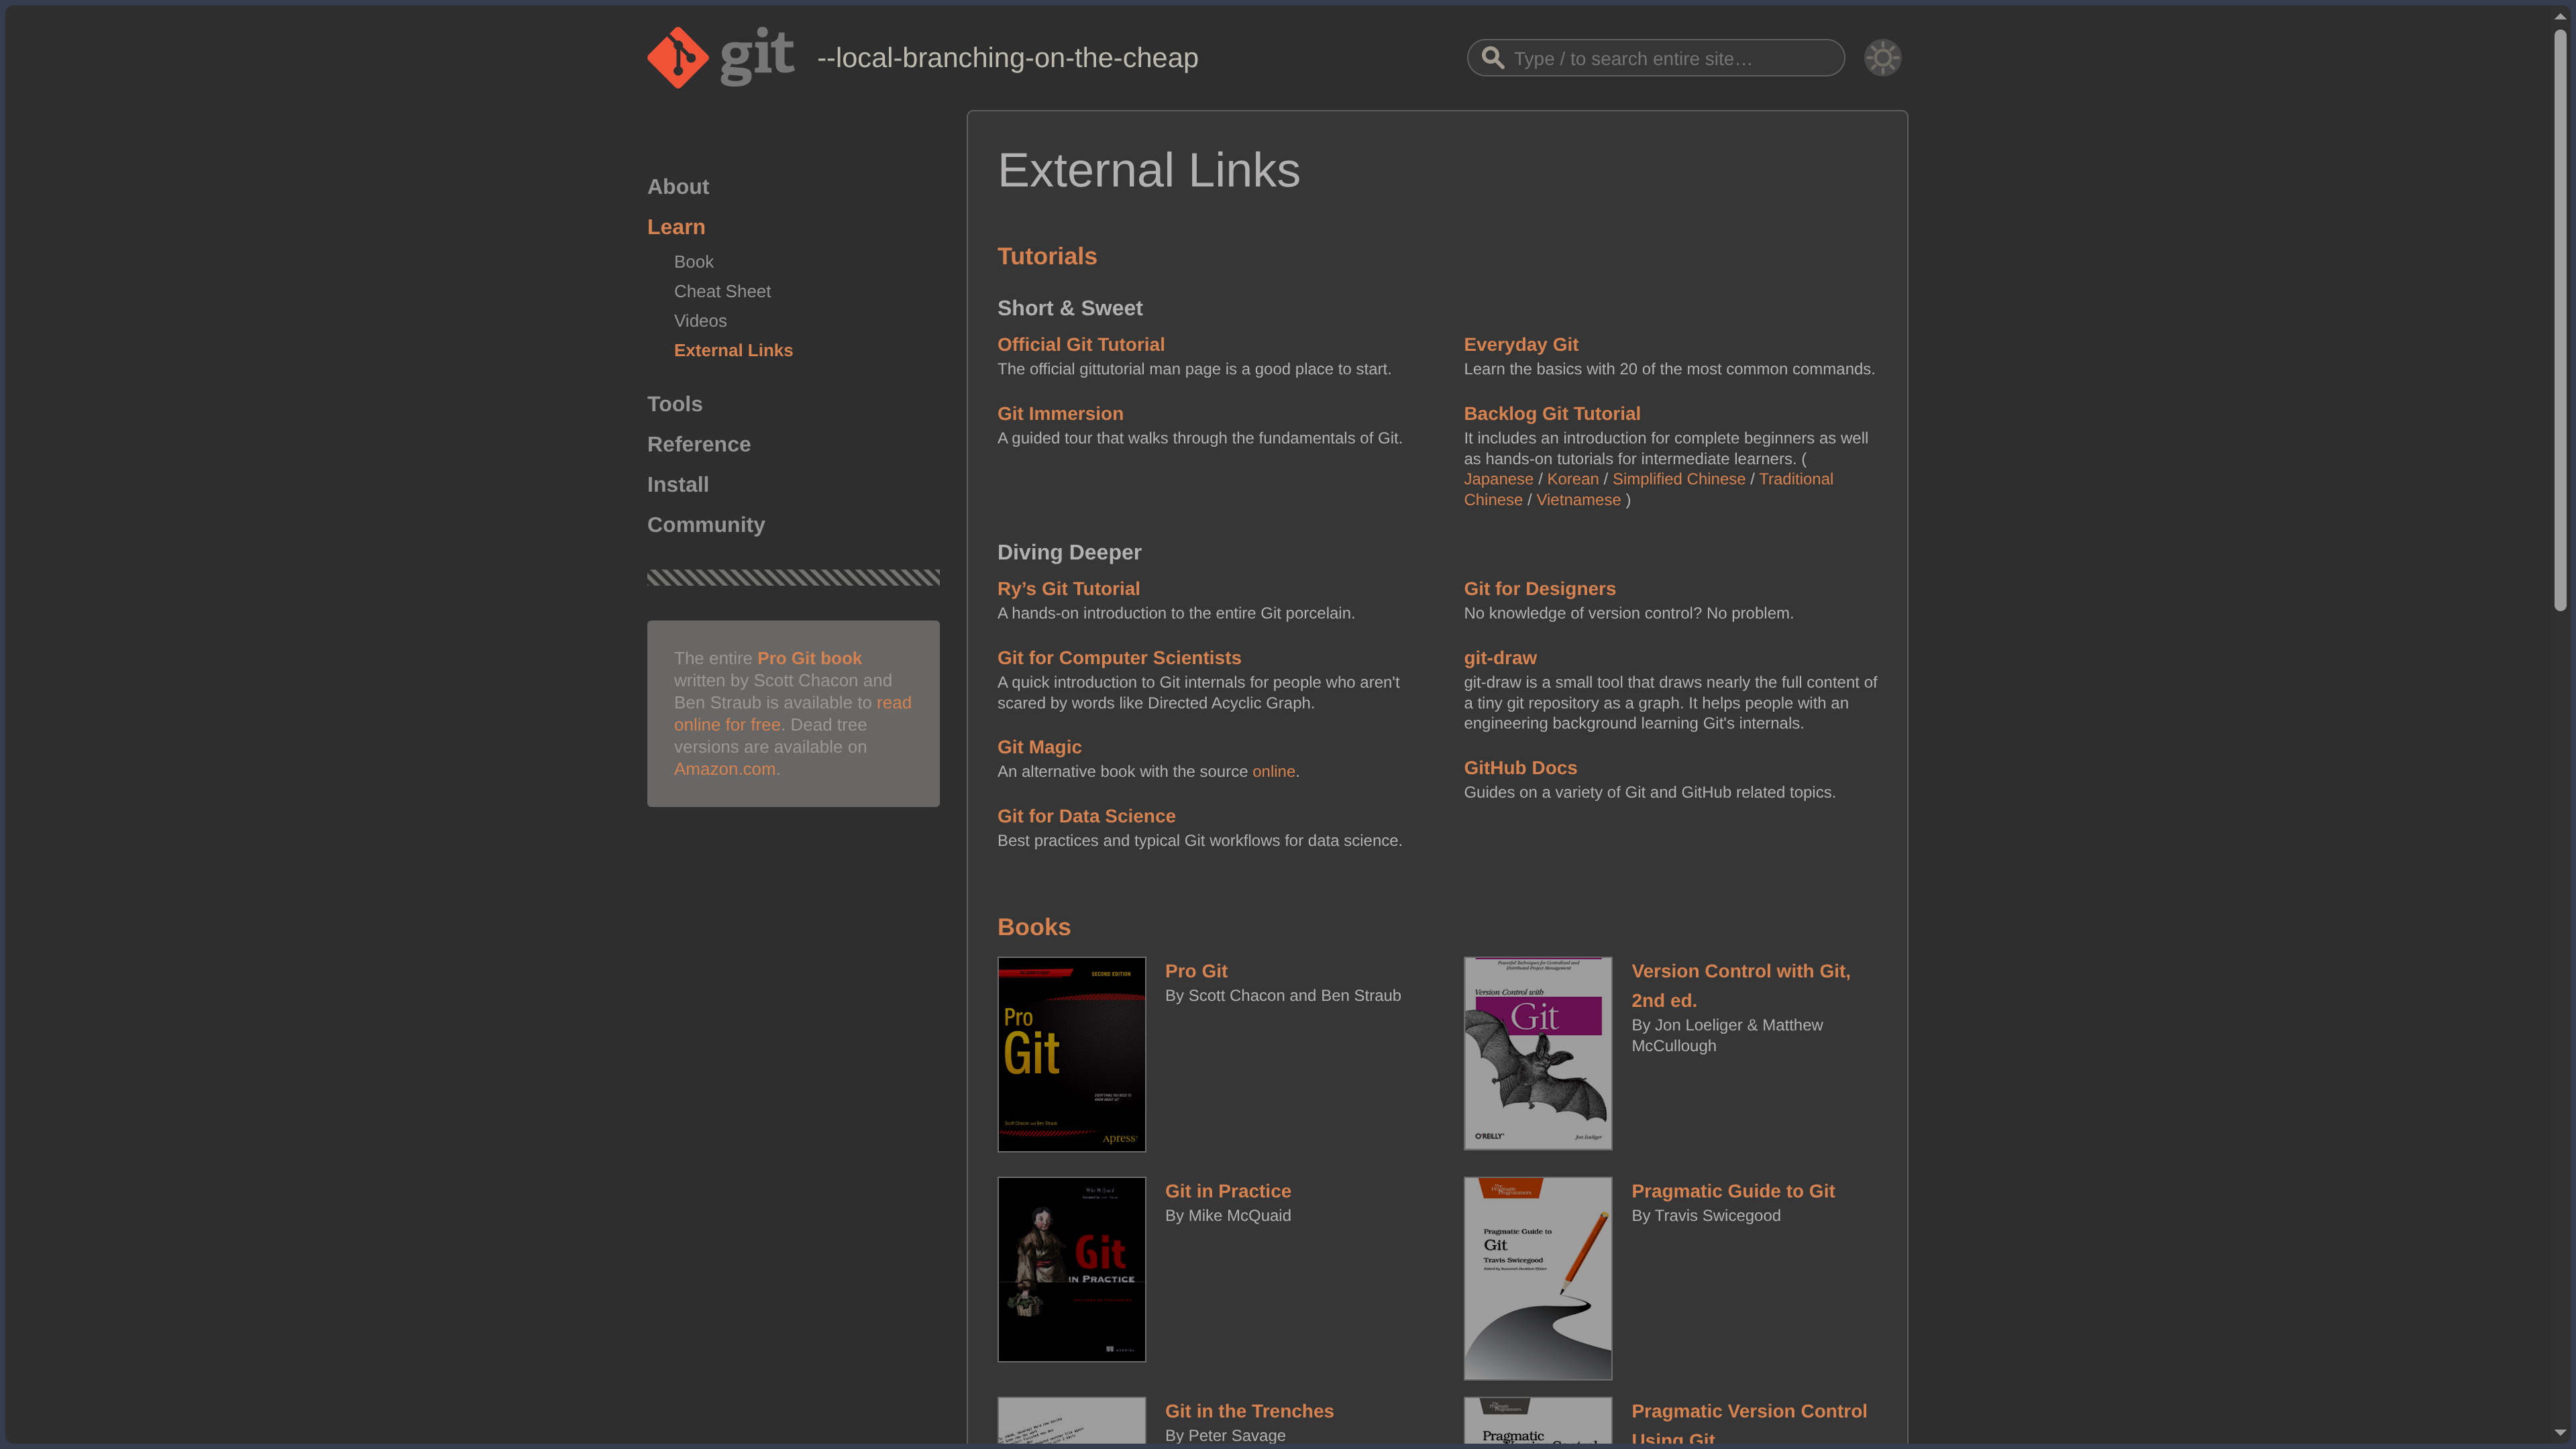Viewport: 2576px width, 1449px height.
Task: Go to the Book sub-item
Action: (693, 262)
